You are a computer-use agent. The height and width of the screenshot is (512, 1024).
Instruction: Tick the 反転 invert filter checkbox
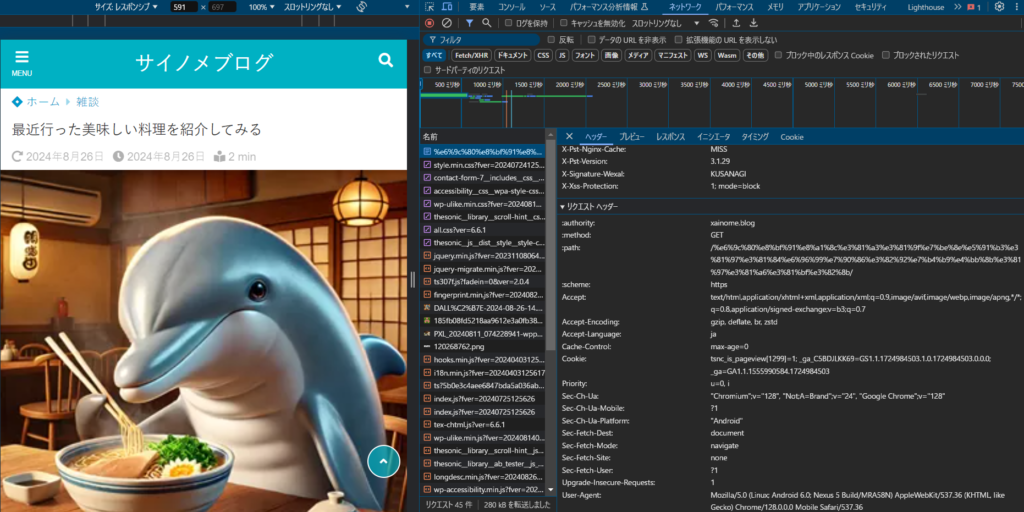551,40
